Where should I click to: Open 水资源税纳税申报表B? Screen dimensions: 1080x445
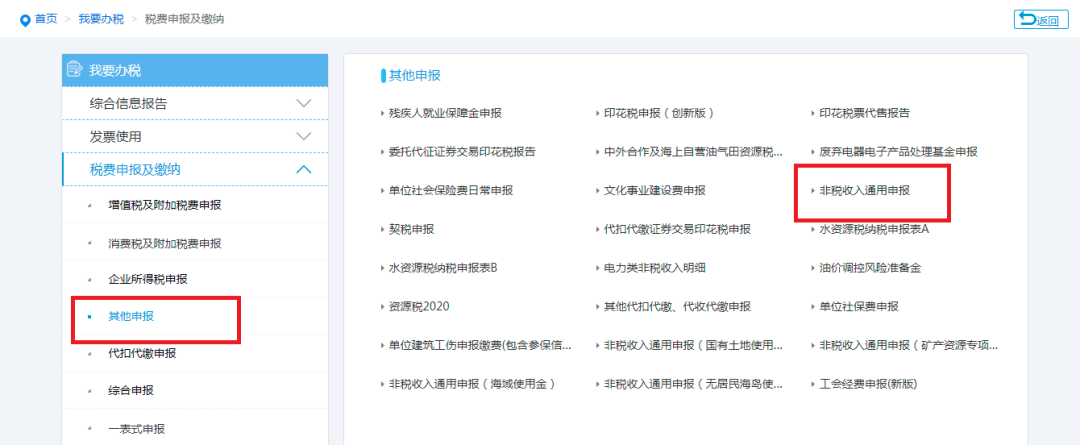pos(443,268)
